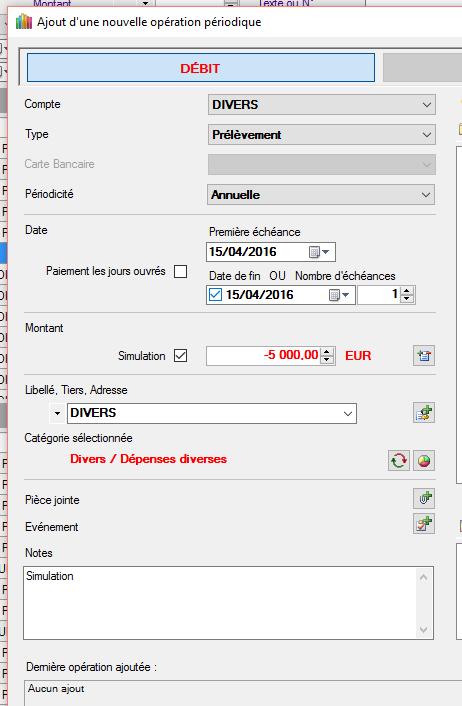This screenshot has height=706, width=462.
Task: Open the Périodicité dropdown showing Annuelle
Action: [x=321, y=195]
